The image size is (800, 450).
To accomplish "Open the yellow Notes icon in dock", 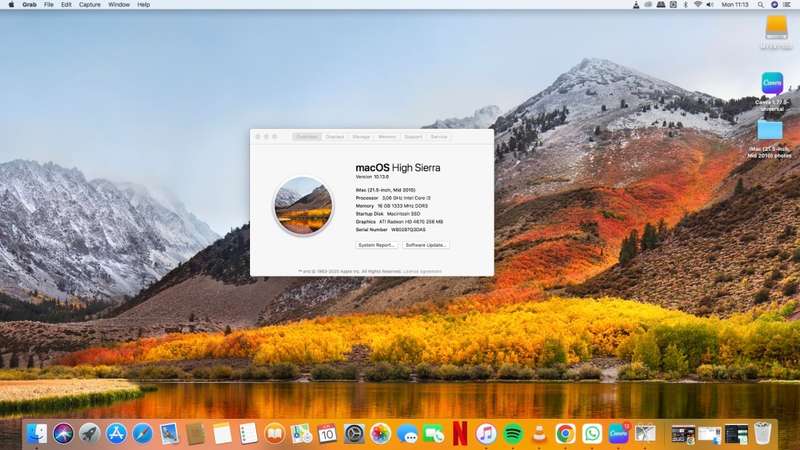I will coord(222,434).
